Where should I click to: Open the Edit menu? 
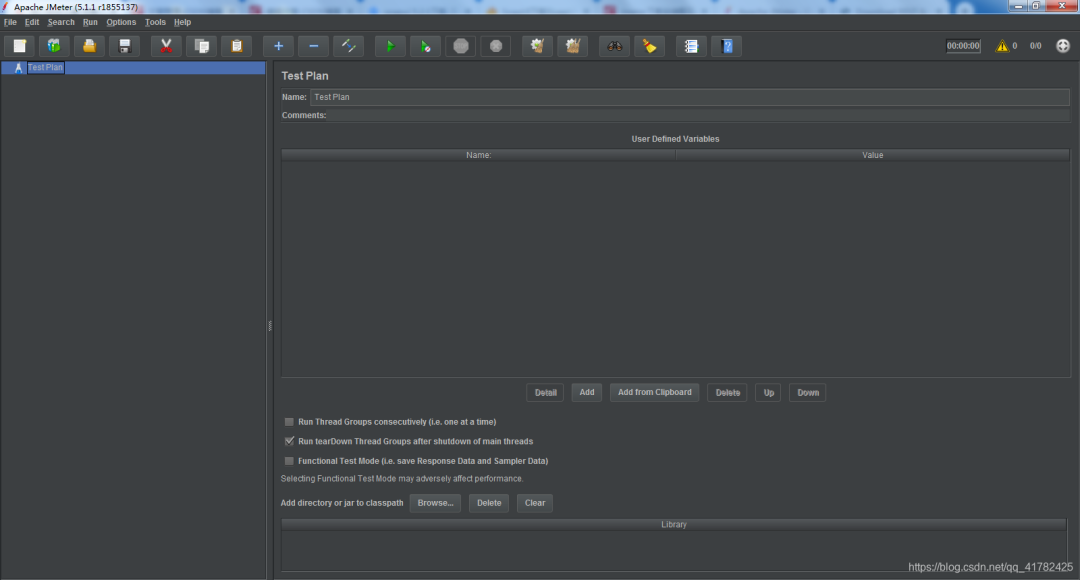point(32,22)
